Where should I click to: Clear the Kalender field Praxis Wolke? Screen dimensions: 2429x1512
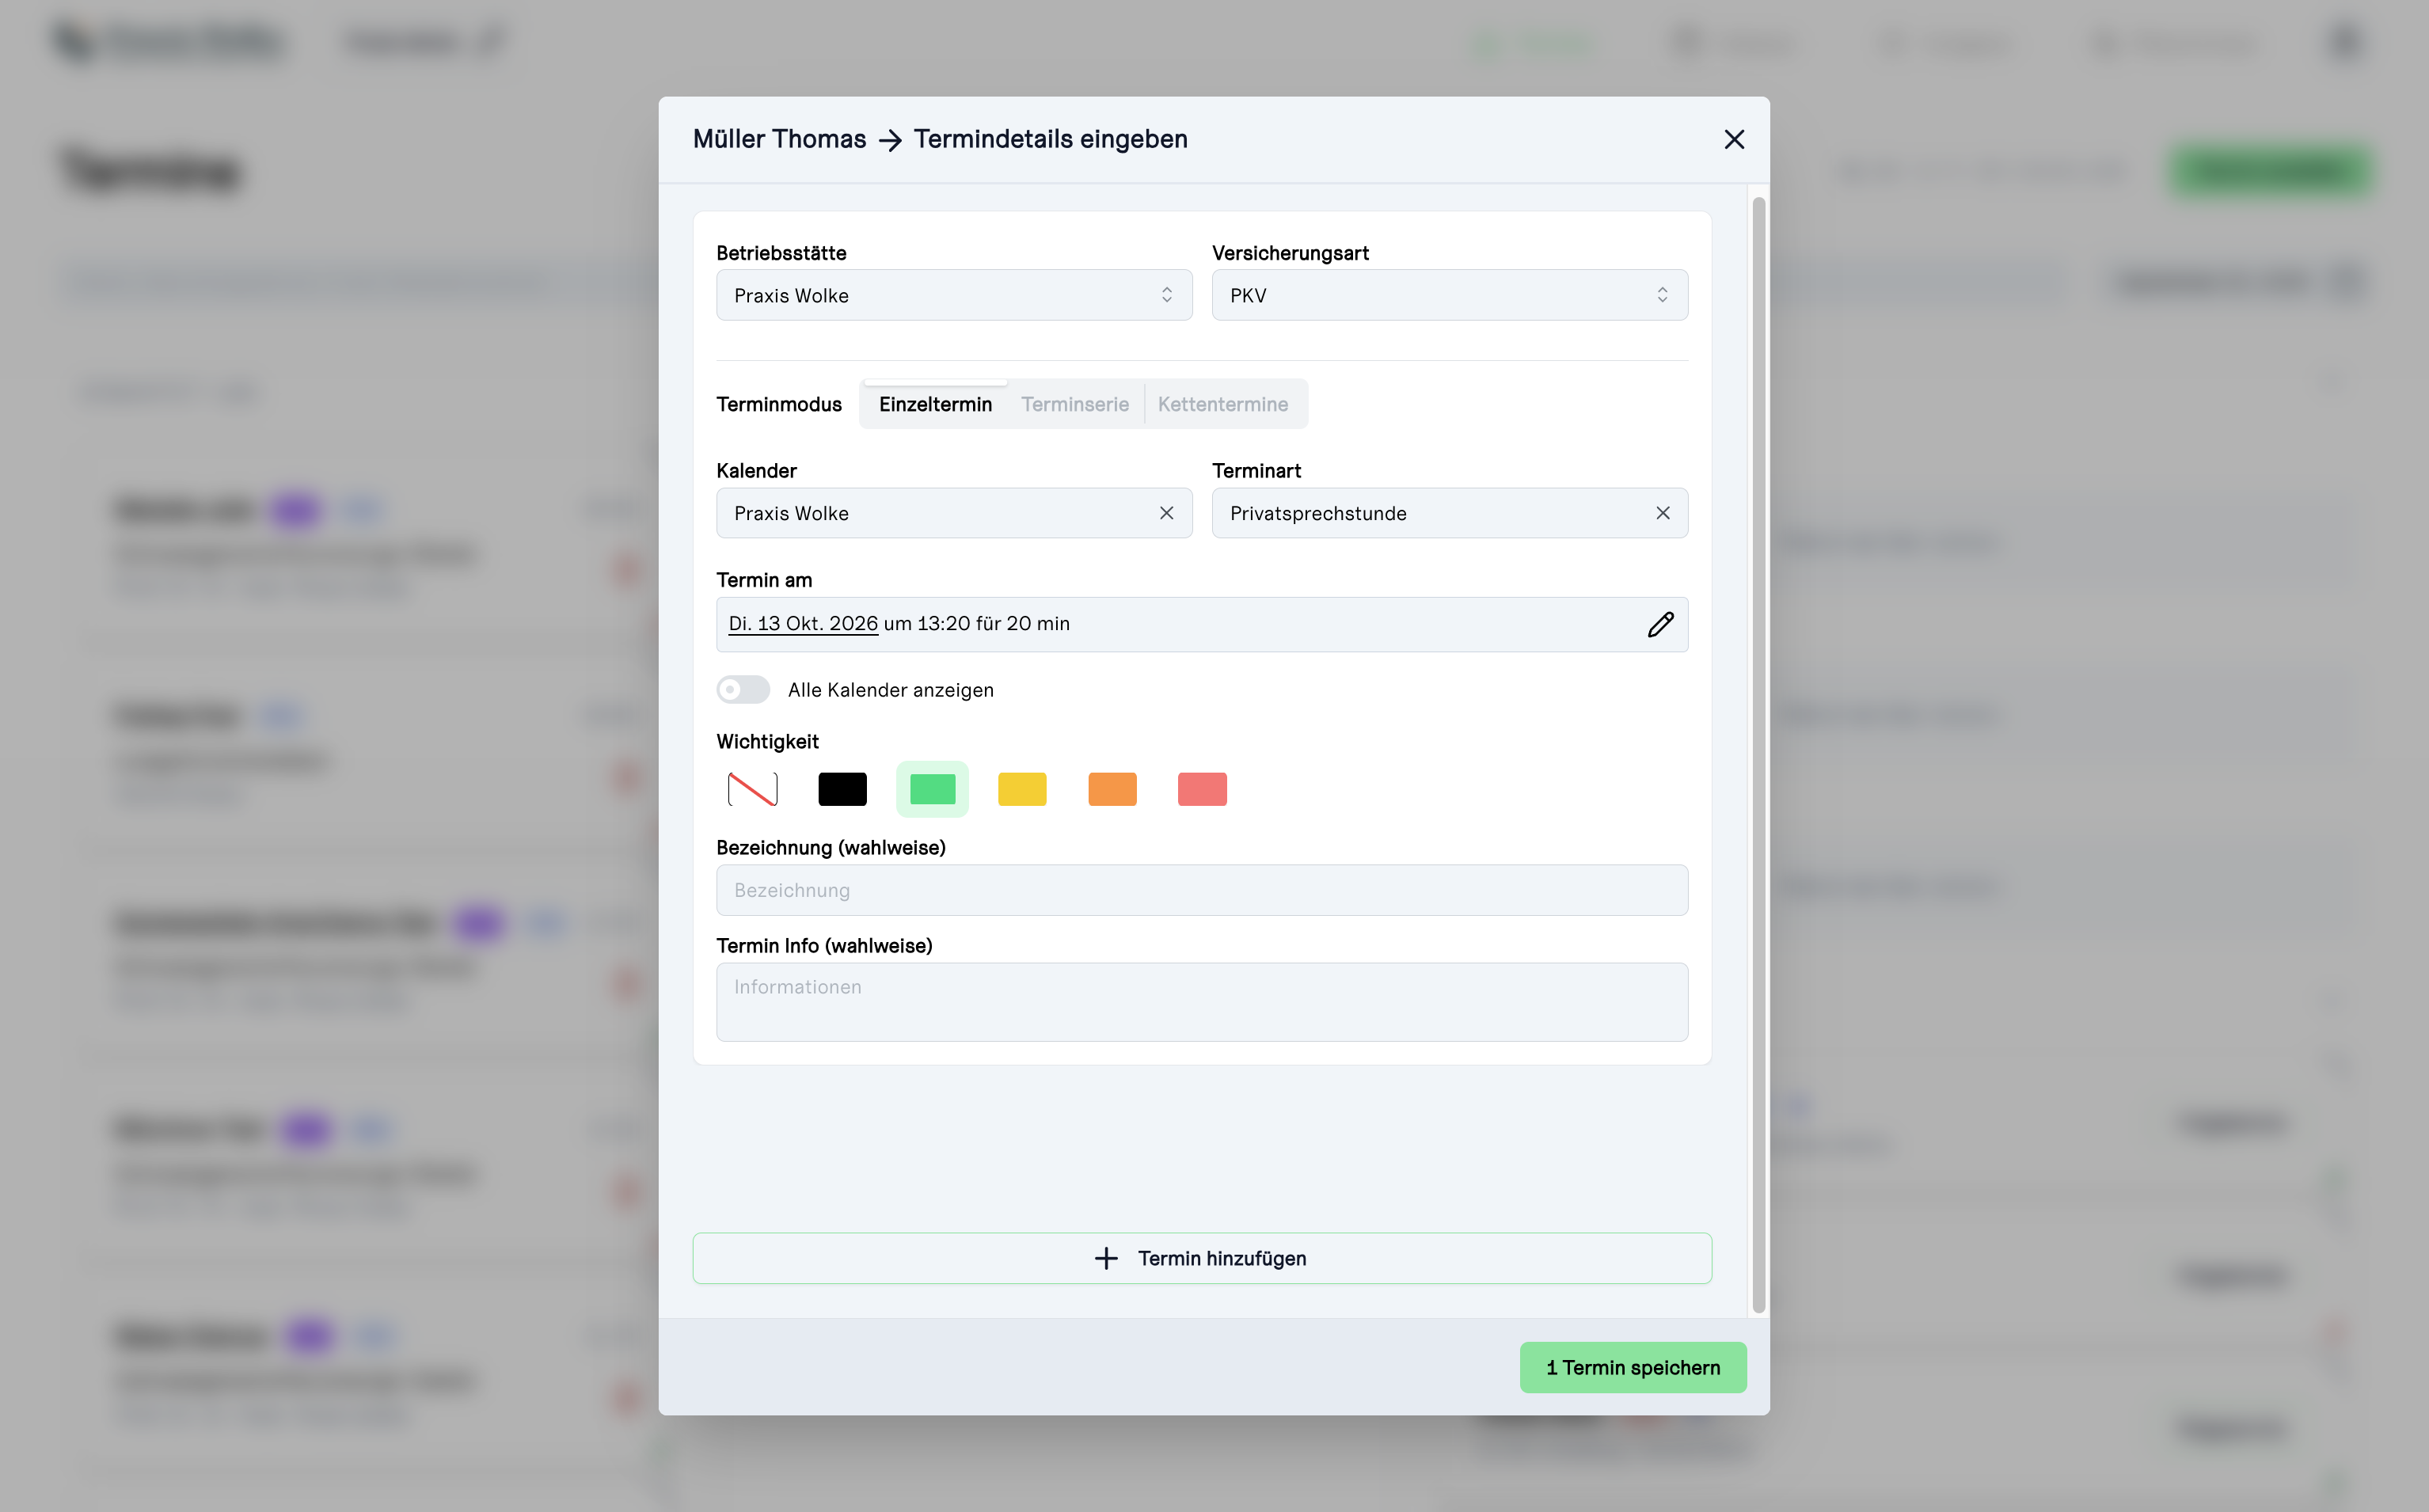1166,513
